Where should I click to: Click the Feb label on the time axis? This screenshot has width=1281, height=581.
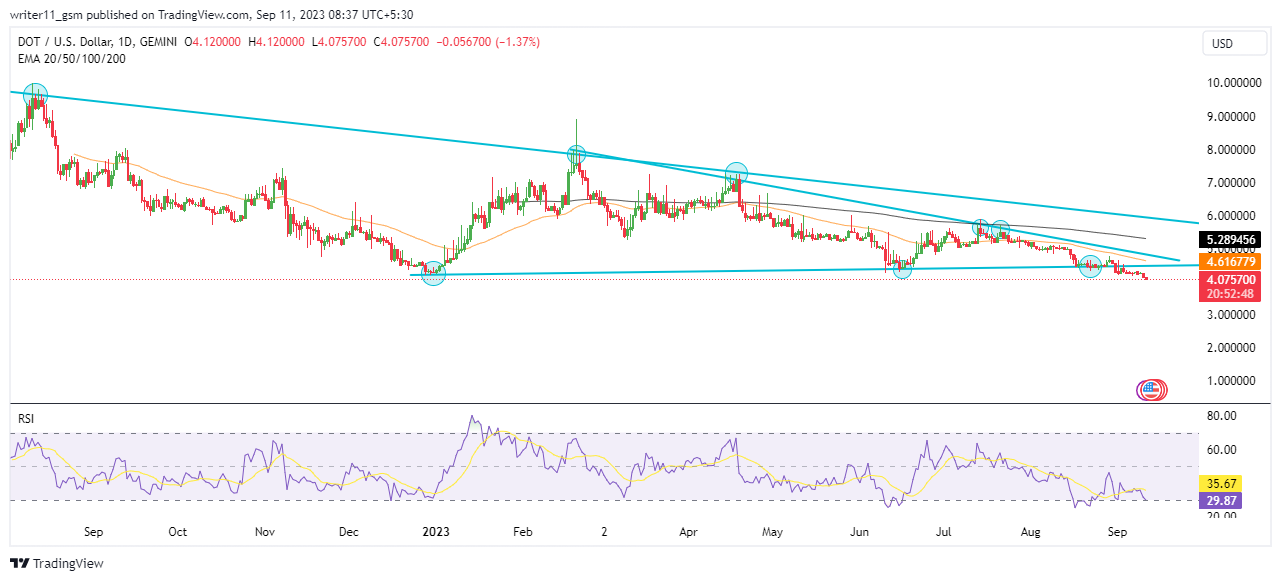click(x=524, y=533)
